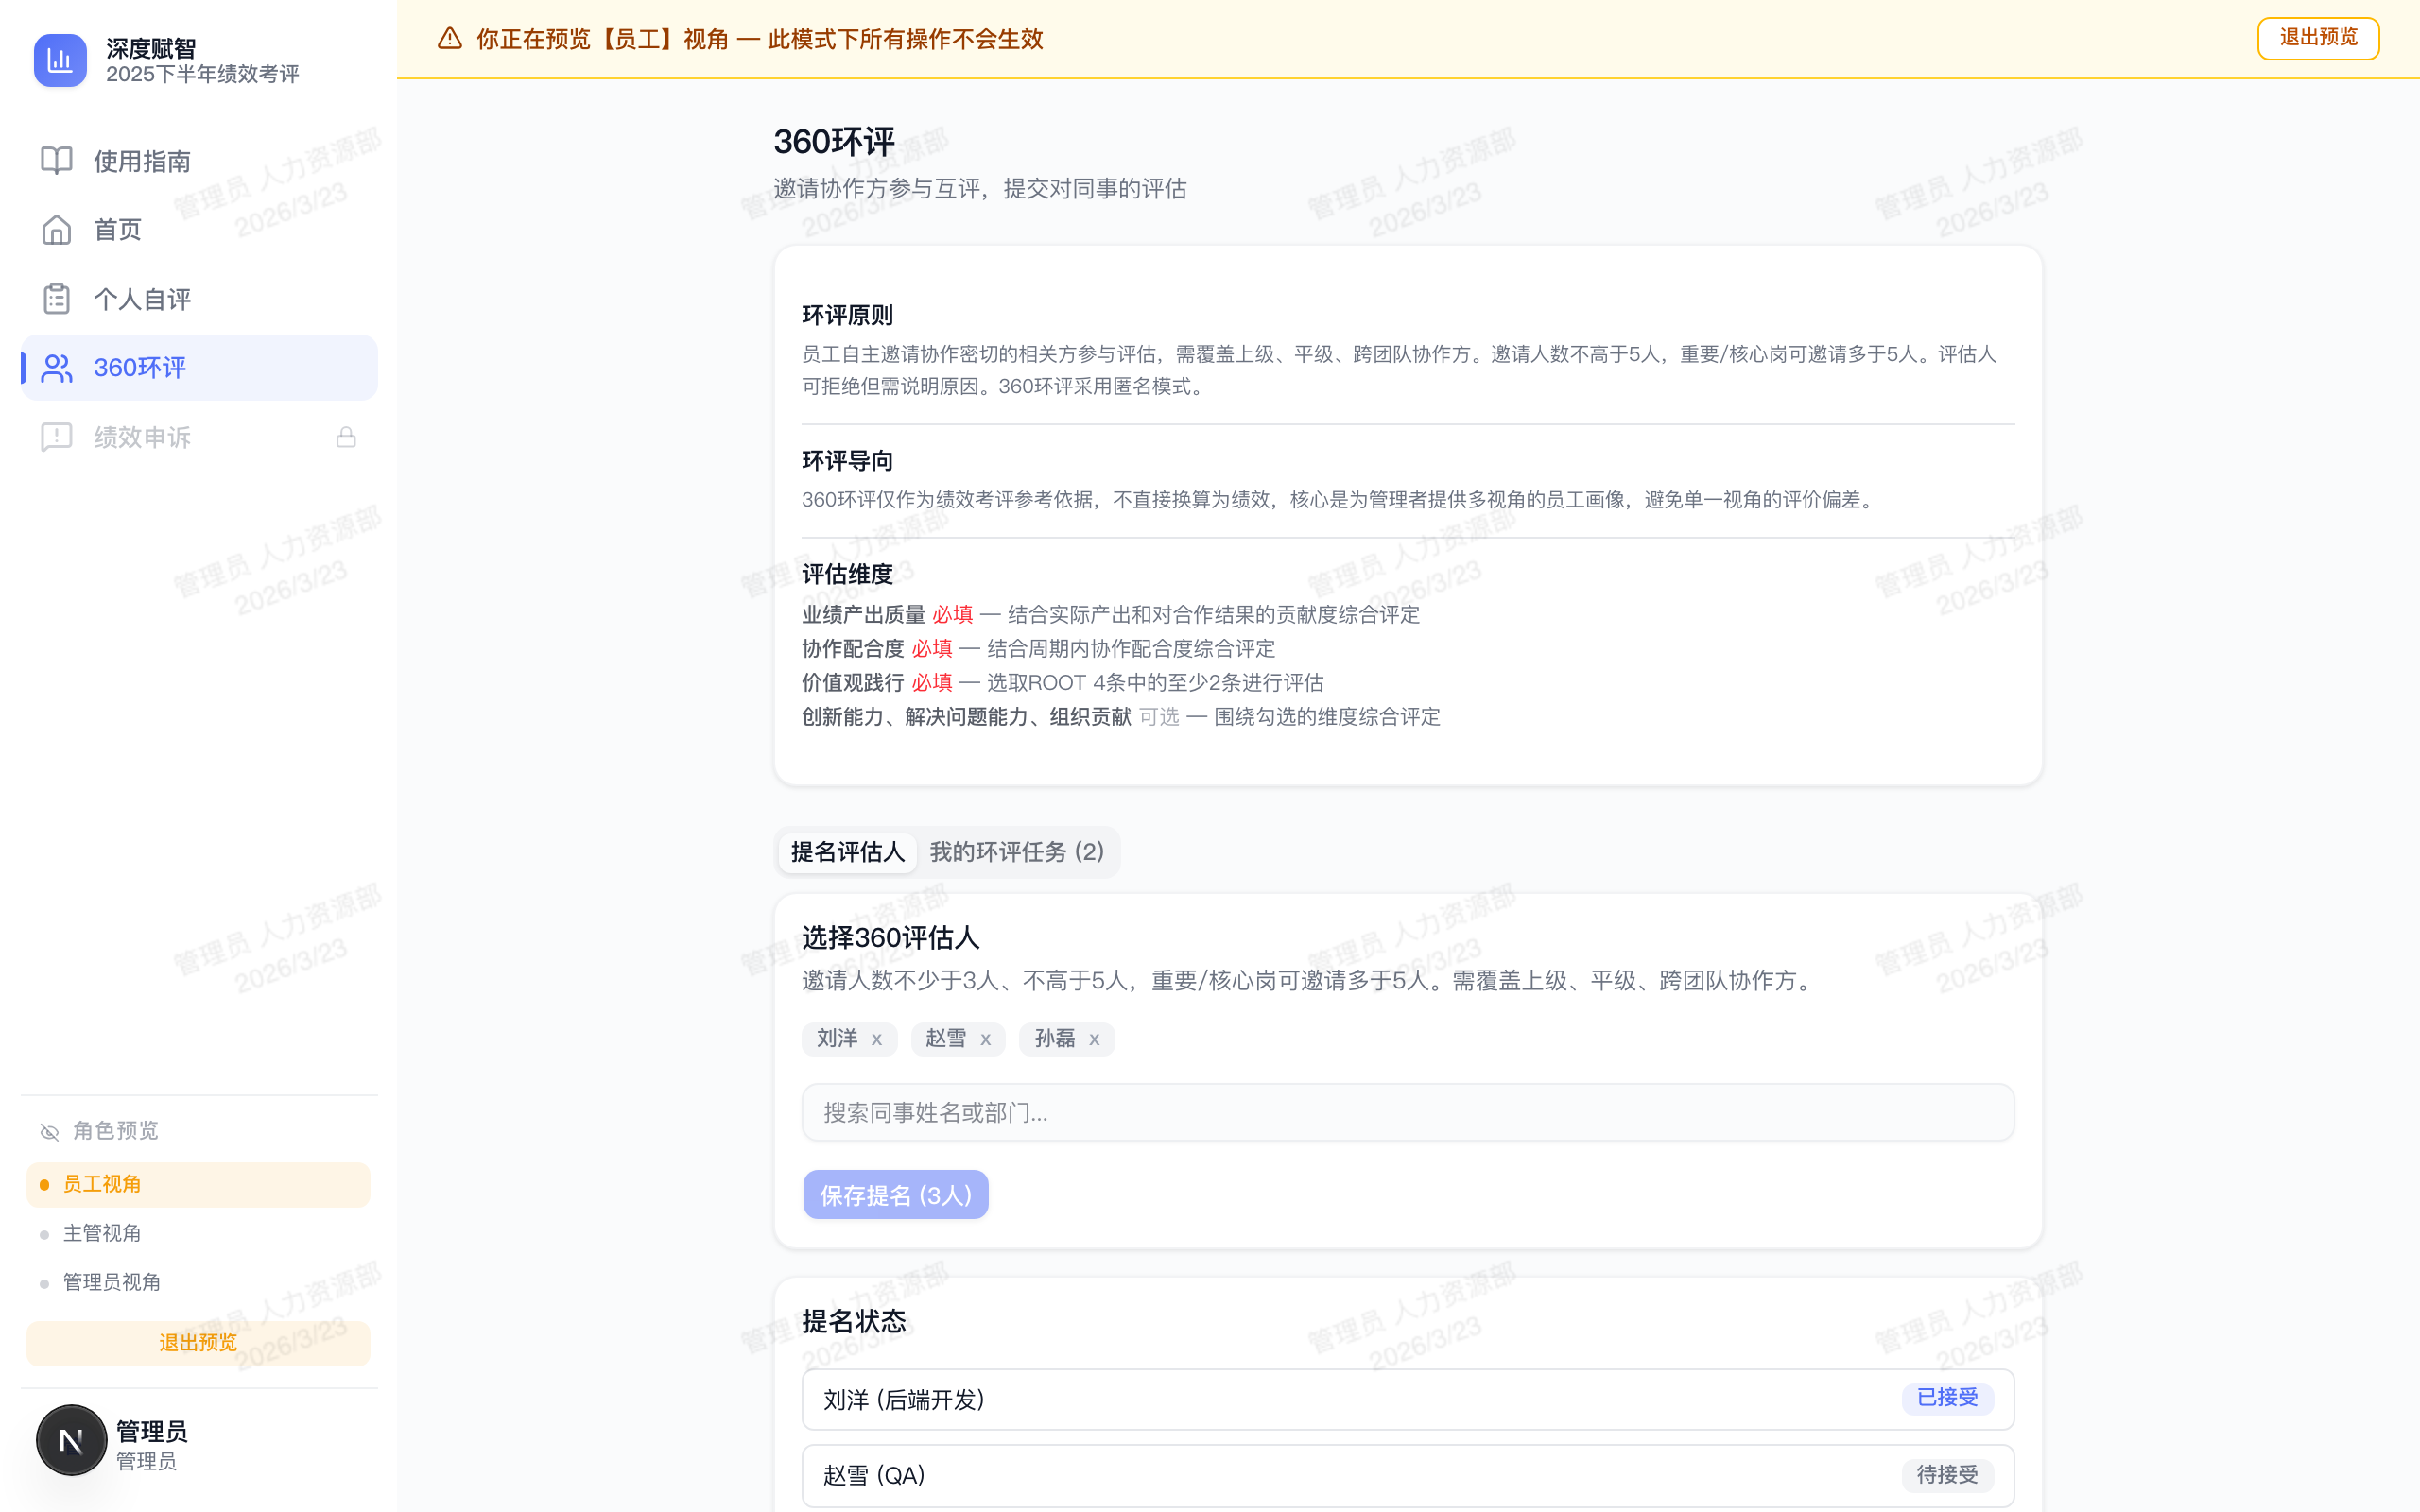Click 保存提名 (3人) button

pyautogui.click(x=895, y=1194)
